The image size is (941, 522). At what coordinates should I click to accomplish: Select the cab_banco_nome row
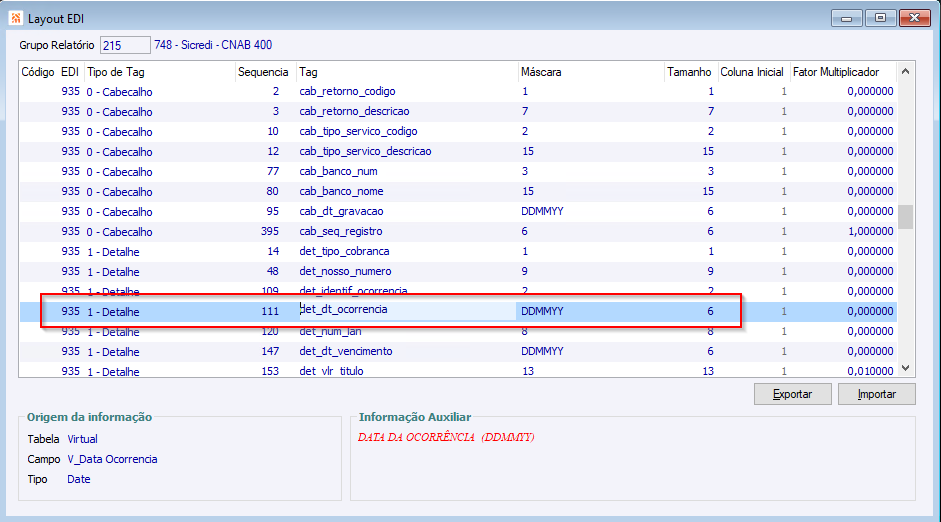point(458,191)
